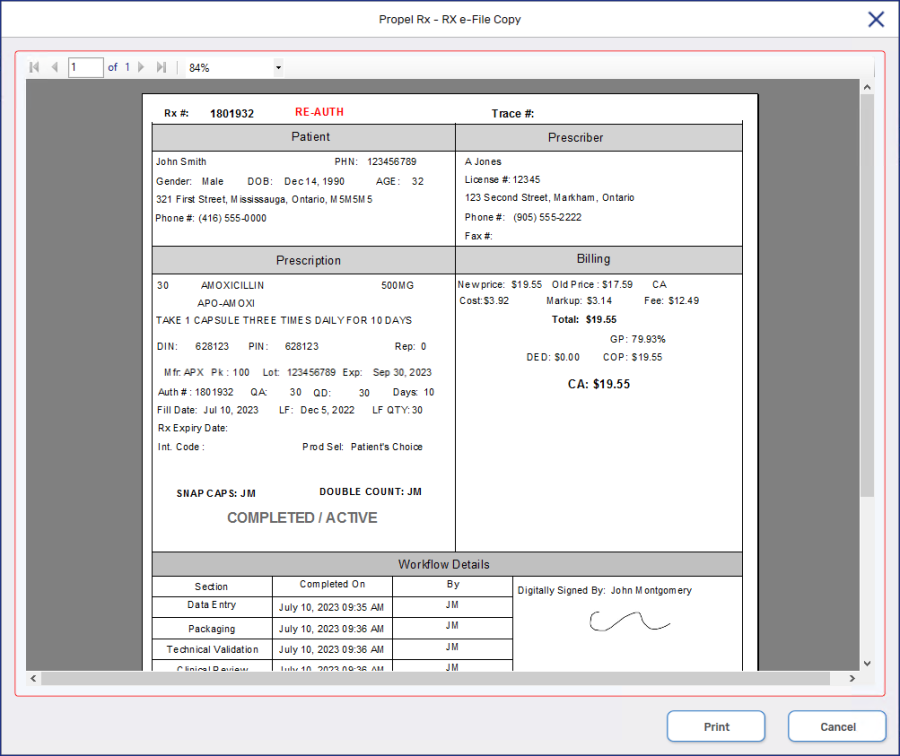900x756 pixels.
Task: Click the red RE-AUTH label
Action: point(319,113)
